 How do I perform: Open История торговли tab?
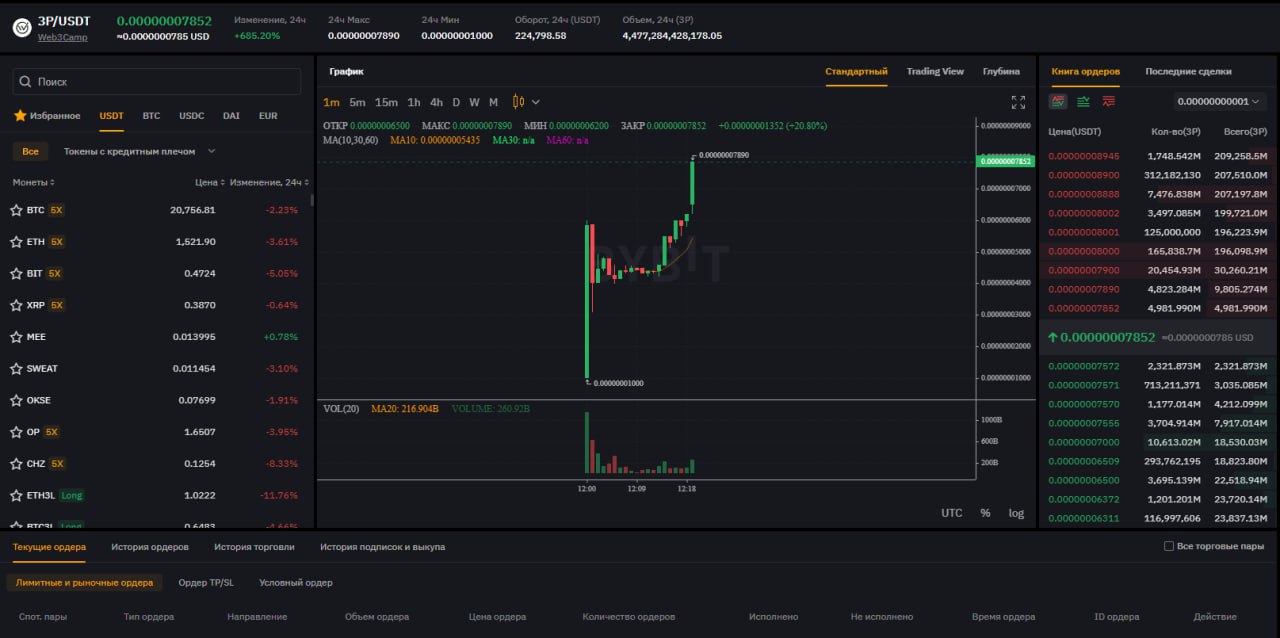click(x=254, y=547)
